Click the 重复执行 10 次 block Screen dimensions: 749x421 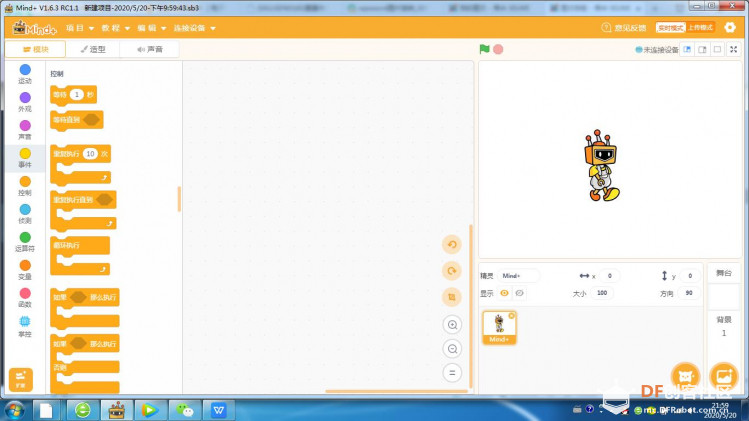pos(80,165)
